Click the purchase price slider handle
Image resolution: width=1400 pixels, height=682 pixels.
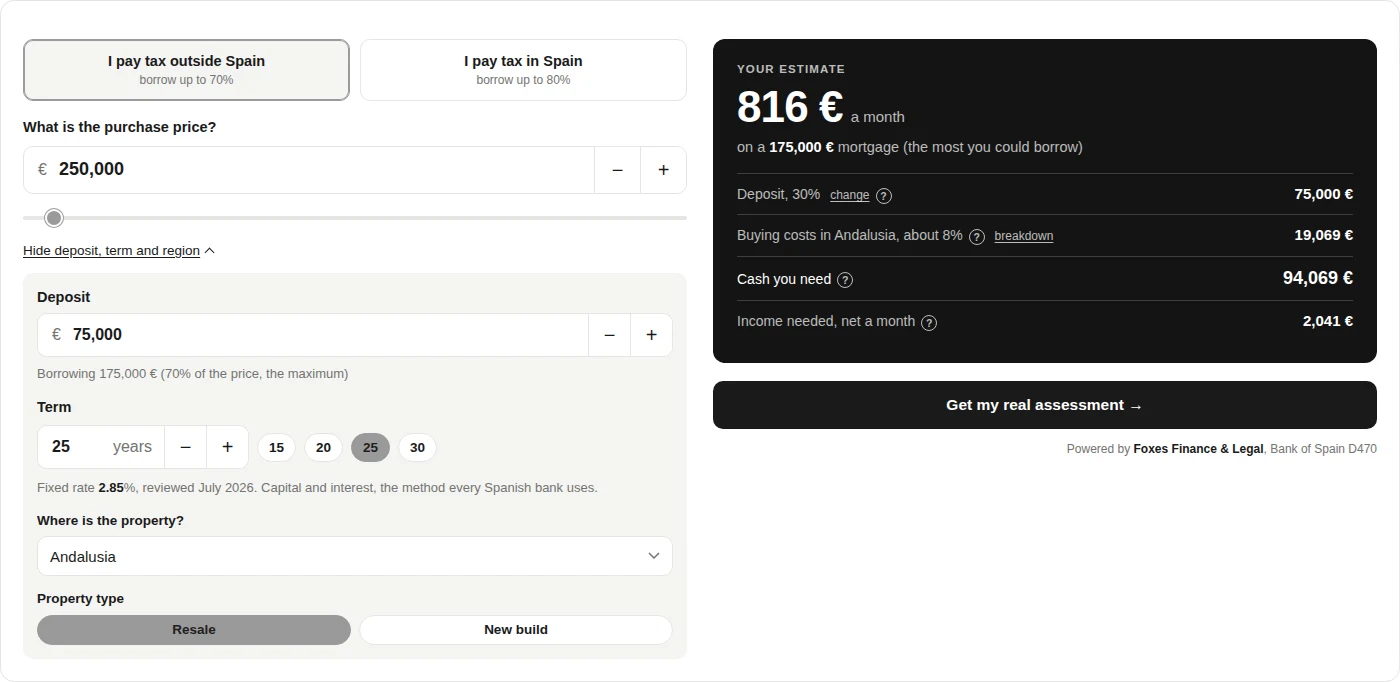(54, 218)
